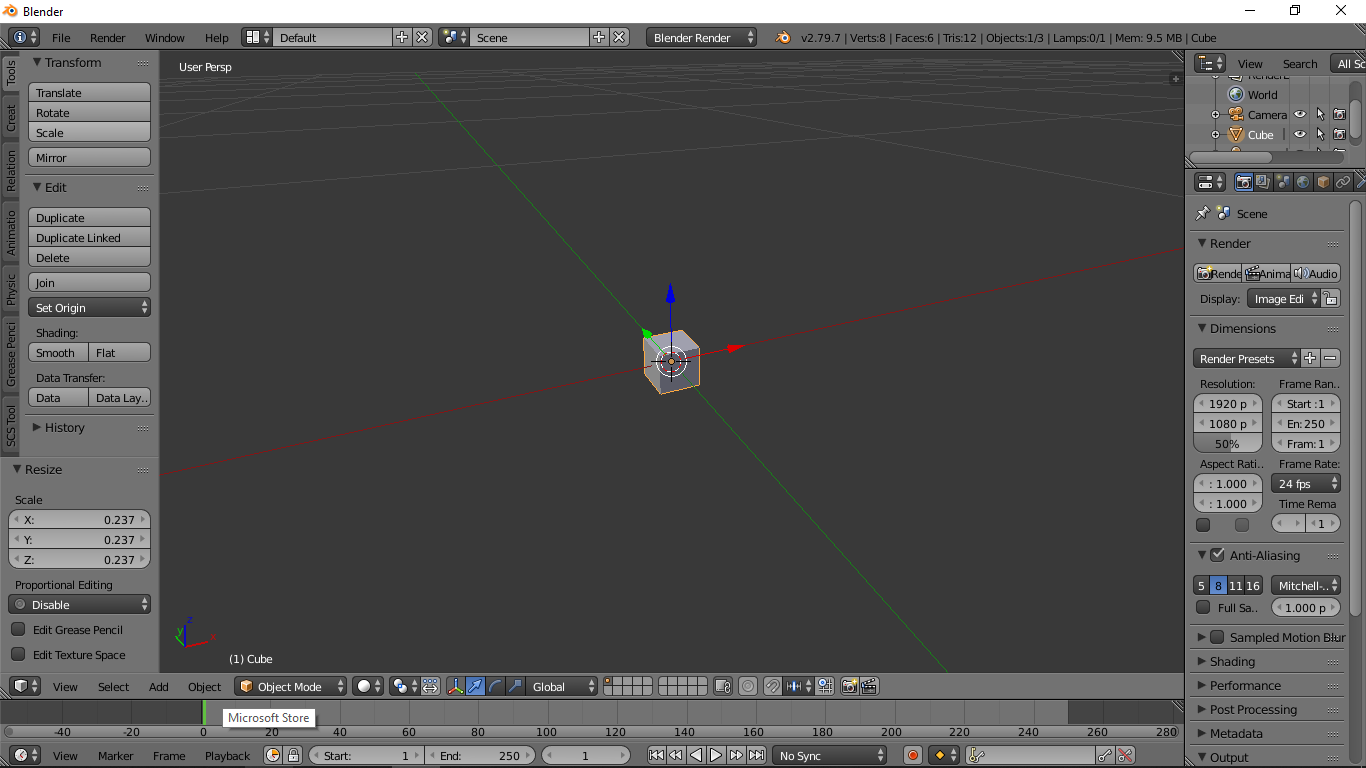Expand Cube tree node in outliner

point(1215,134)
